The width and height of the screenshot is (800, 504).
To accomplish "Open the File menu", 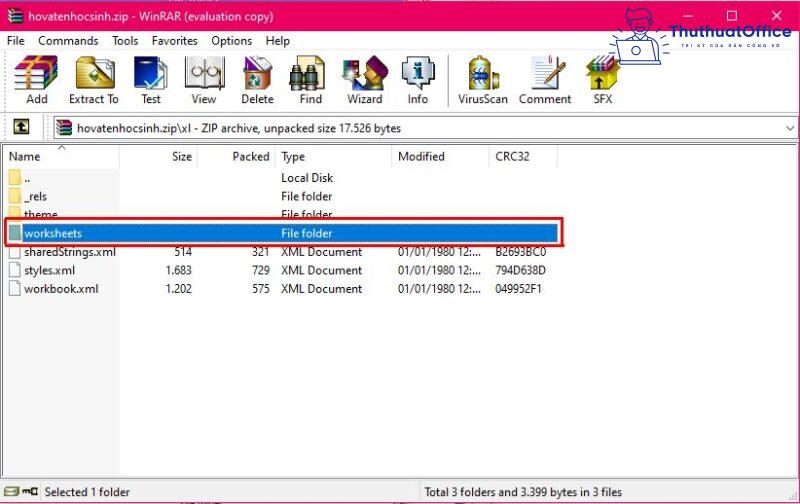I will 15,41.
